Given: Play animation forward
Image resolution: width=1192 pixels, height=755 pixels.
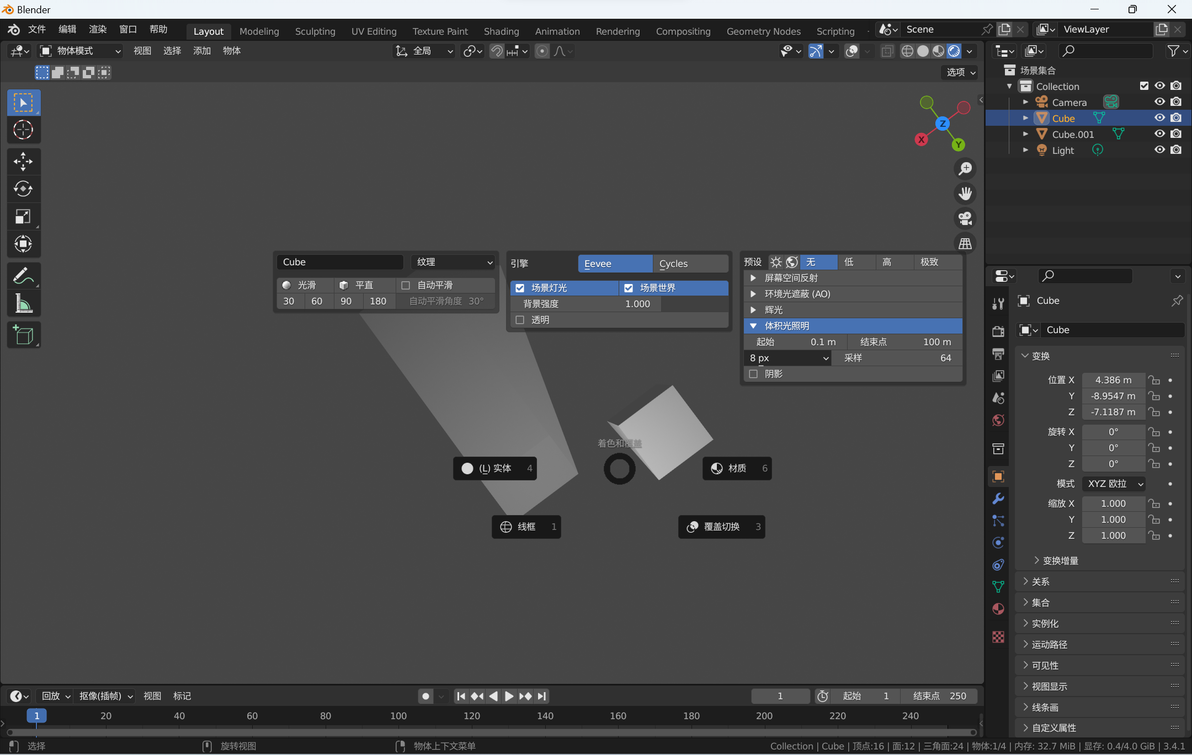Looking at the screenshot, I should 509,696.
